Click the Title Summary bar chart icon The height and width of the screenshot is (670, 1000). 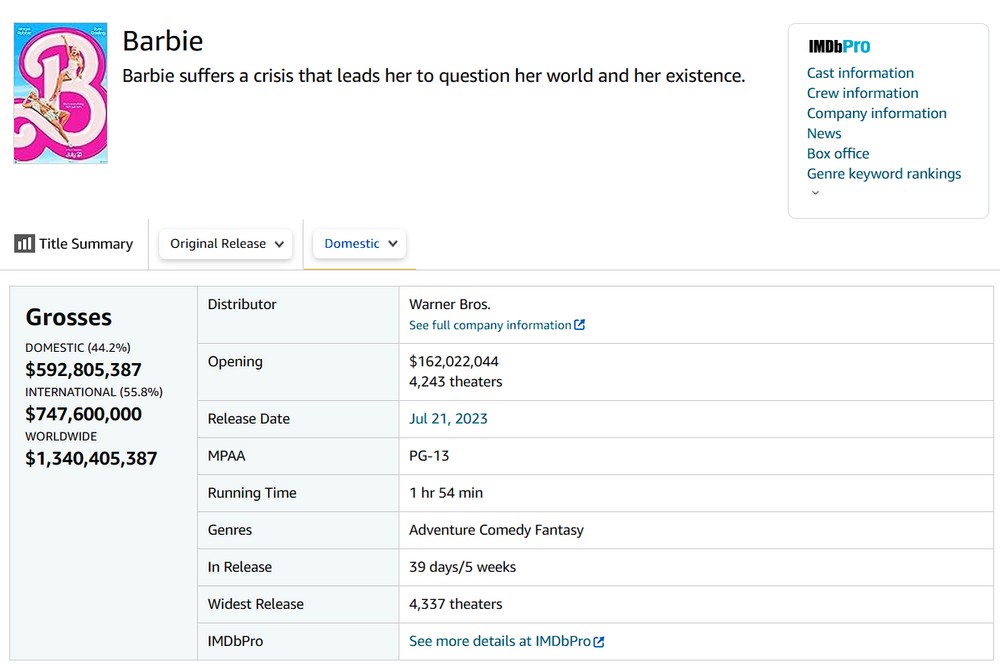pos(24,244)
